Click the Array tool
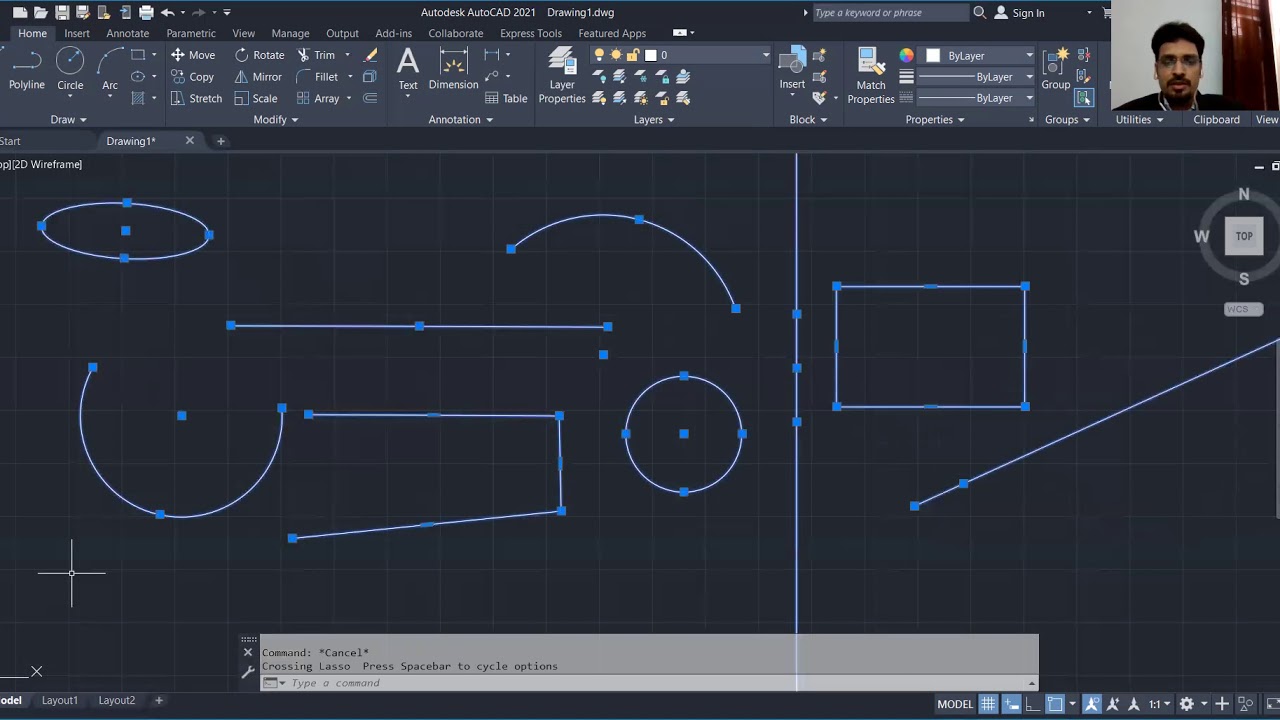Viewport: 1280px width, 720px height. pyautogui.click(x=318, y=98)
